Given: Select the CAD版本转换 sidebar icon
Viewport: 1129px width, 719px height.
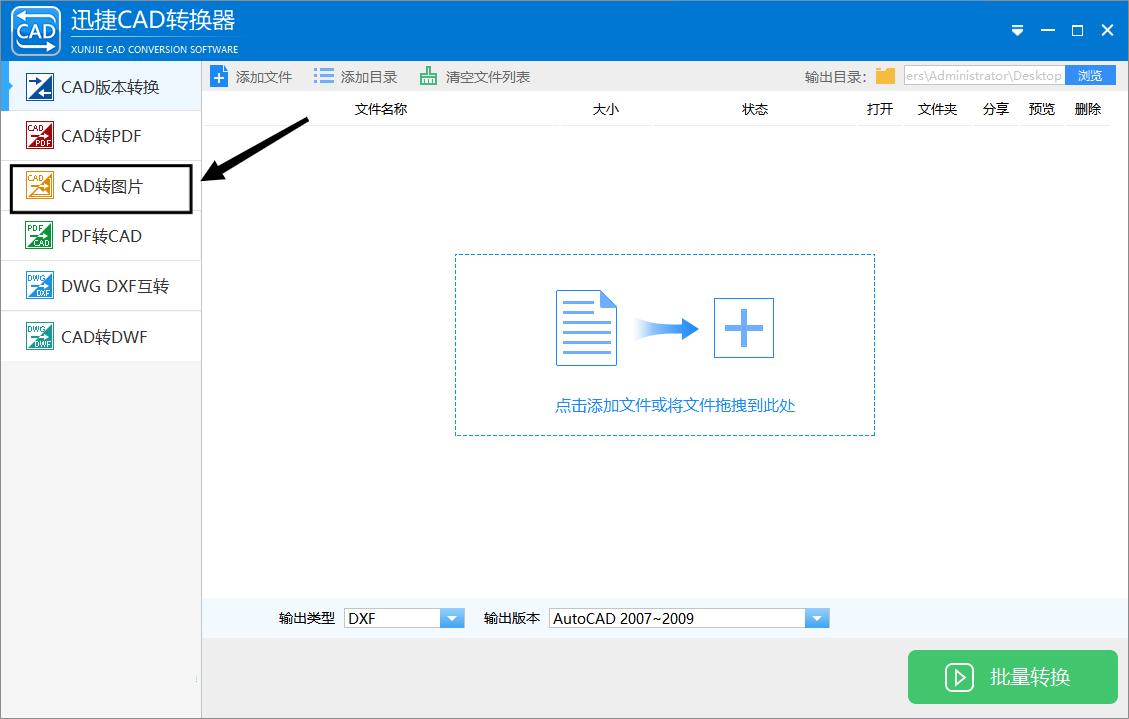Looking at the screenshot, I should [42, 87].
